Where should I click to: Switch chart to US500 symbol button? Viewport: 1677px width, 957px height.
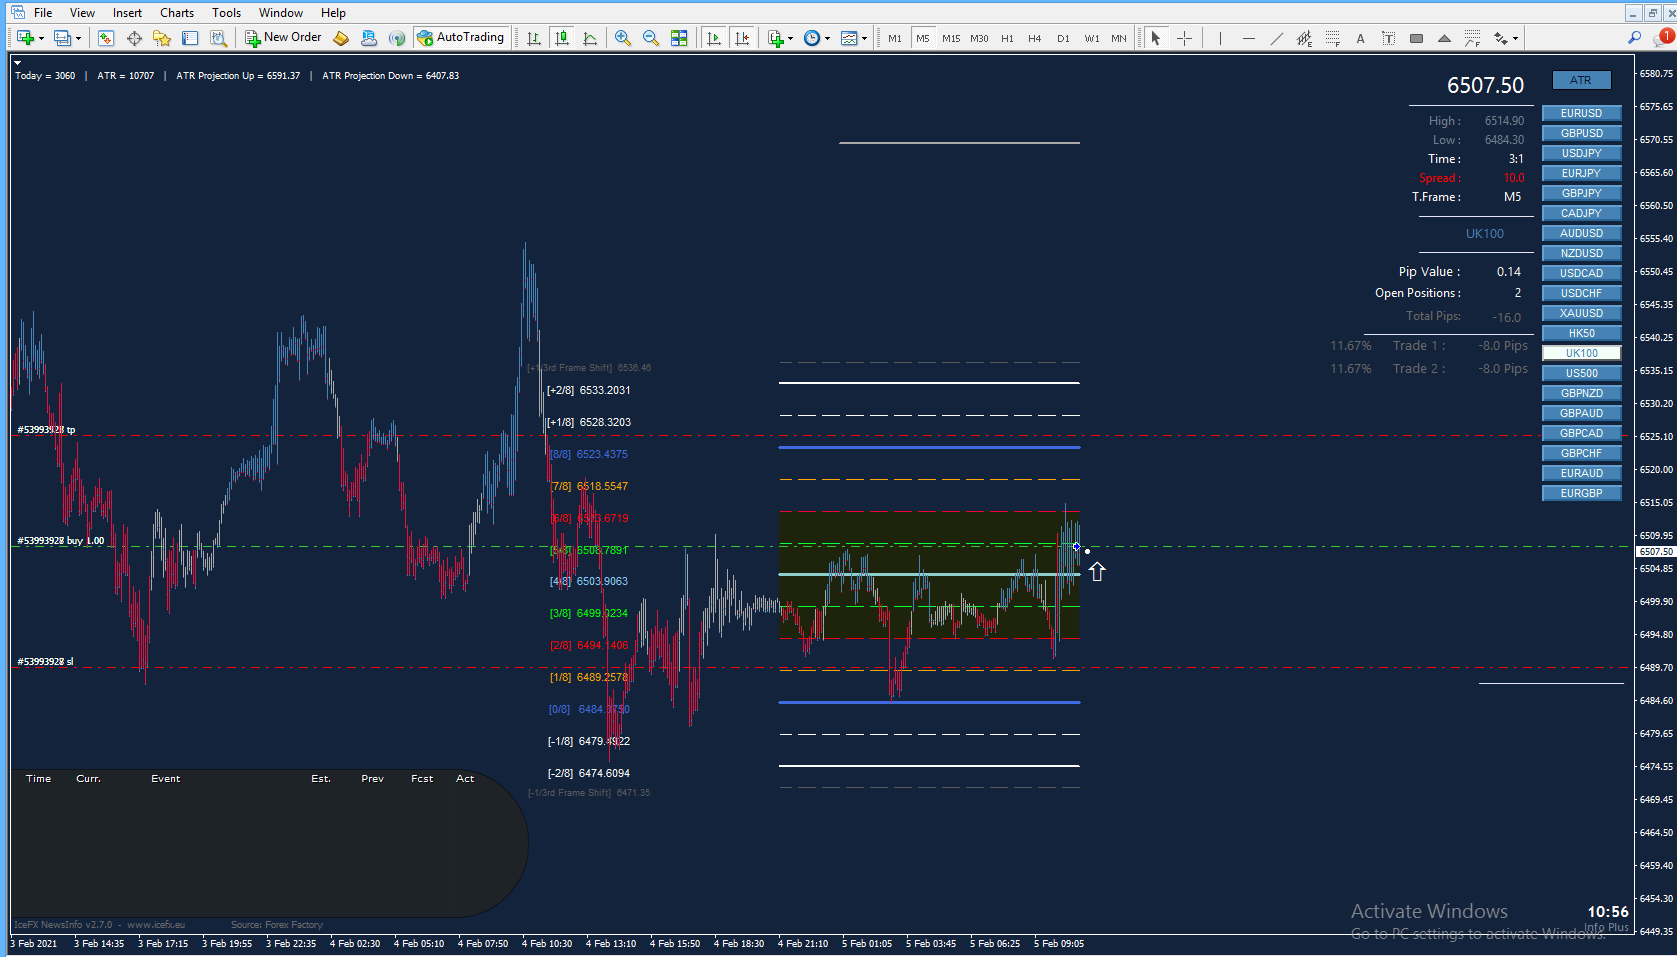click(1581, 373)
